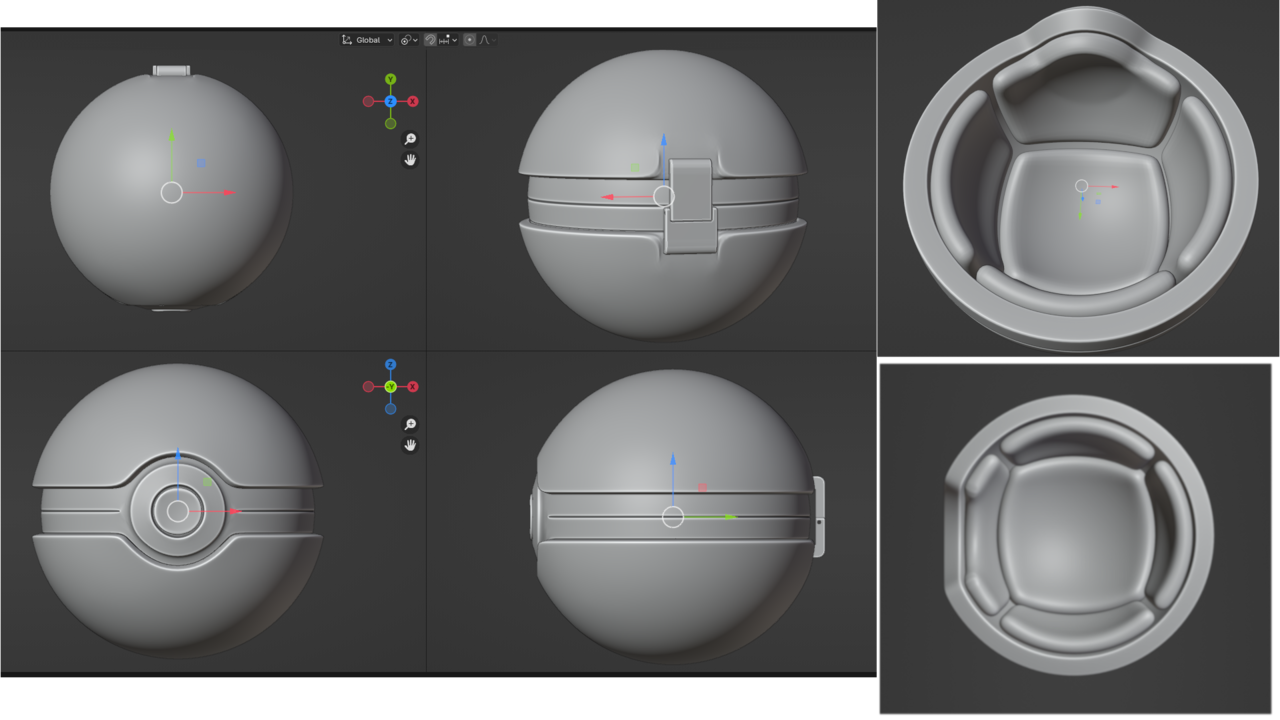Open the proportional falloff dropdown
Image resolution: width=1280 pixels, height=720 pixels.
pyautogui.click(x=487, y=39)
